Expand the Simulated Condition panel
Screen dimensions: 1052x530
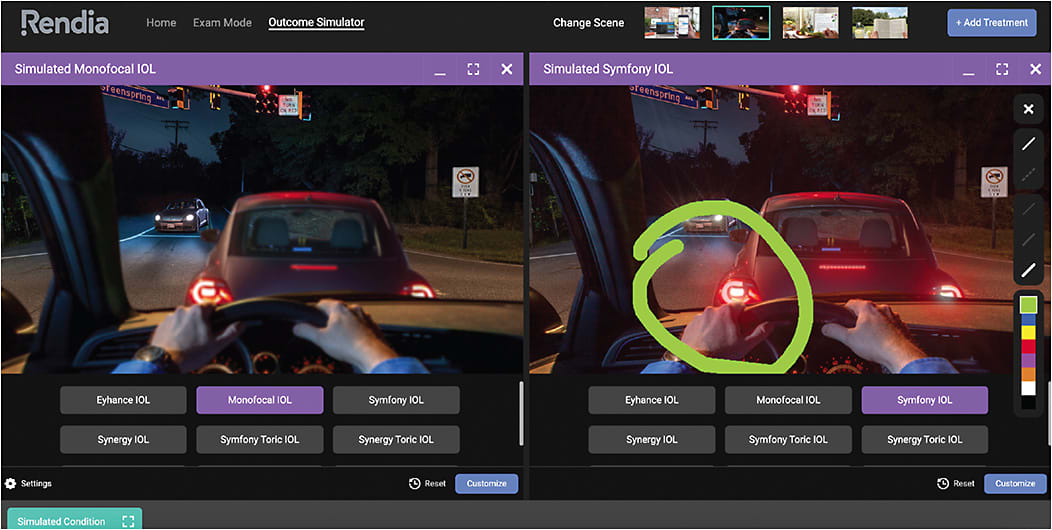(x=129, y=521)
